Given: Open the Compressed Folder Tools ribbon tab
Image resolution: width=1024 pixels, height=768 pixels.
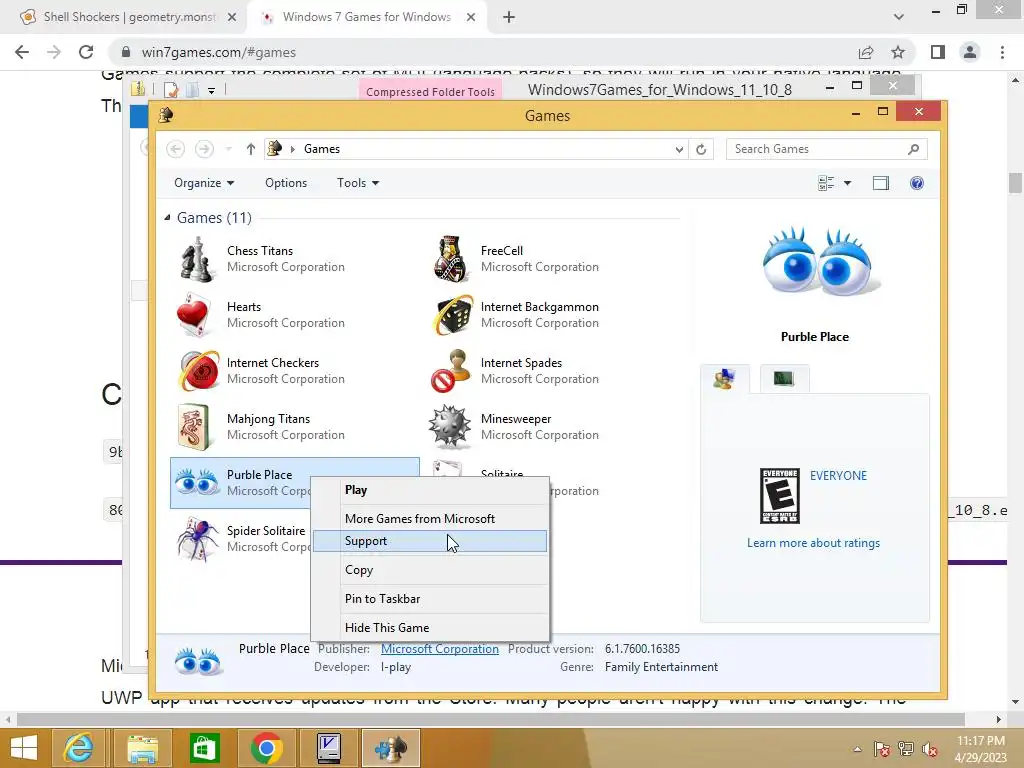Looking at the screenshot, I should coord(430,91).
